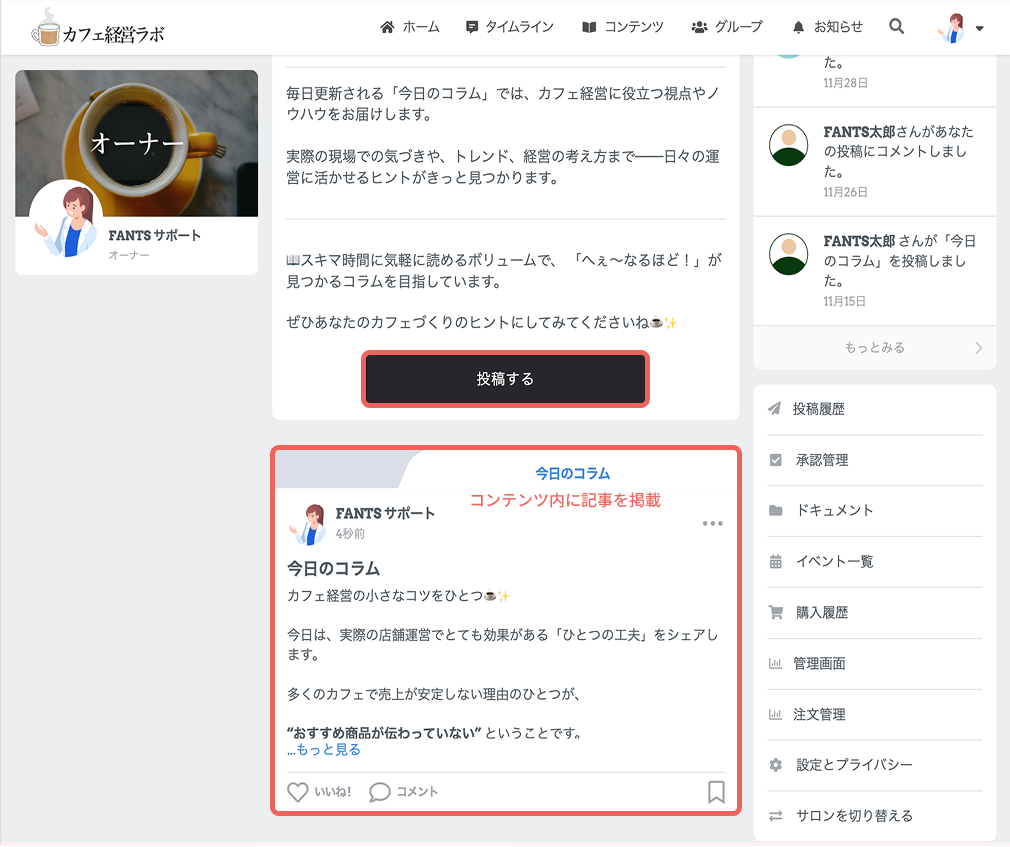Click the chevron beside もっとみる
The image size is (1010, 847).
pos(978,348)
